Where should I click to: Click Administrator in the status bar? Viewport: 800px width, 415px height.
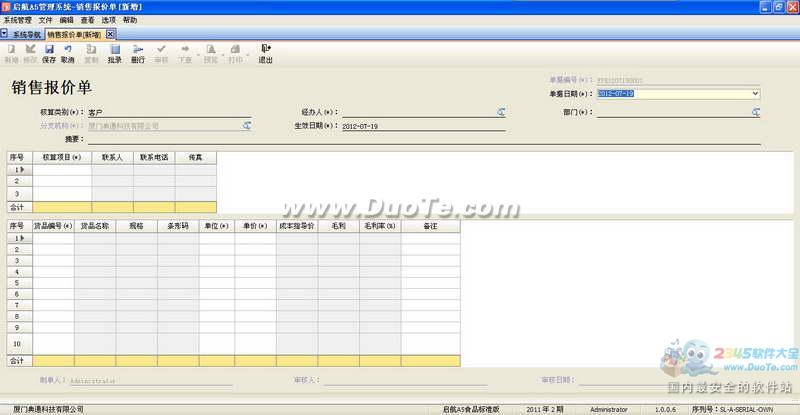[x=609, y=409]
